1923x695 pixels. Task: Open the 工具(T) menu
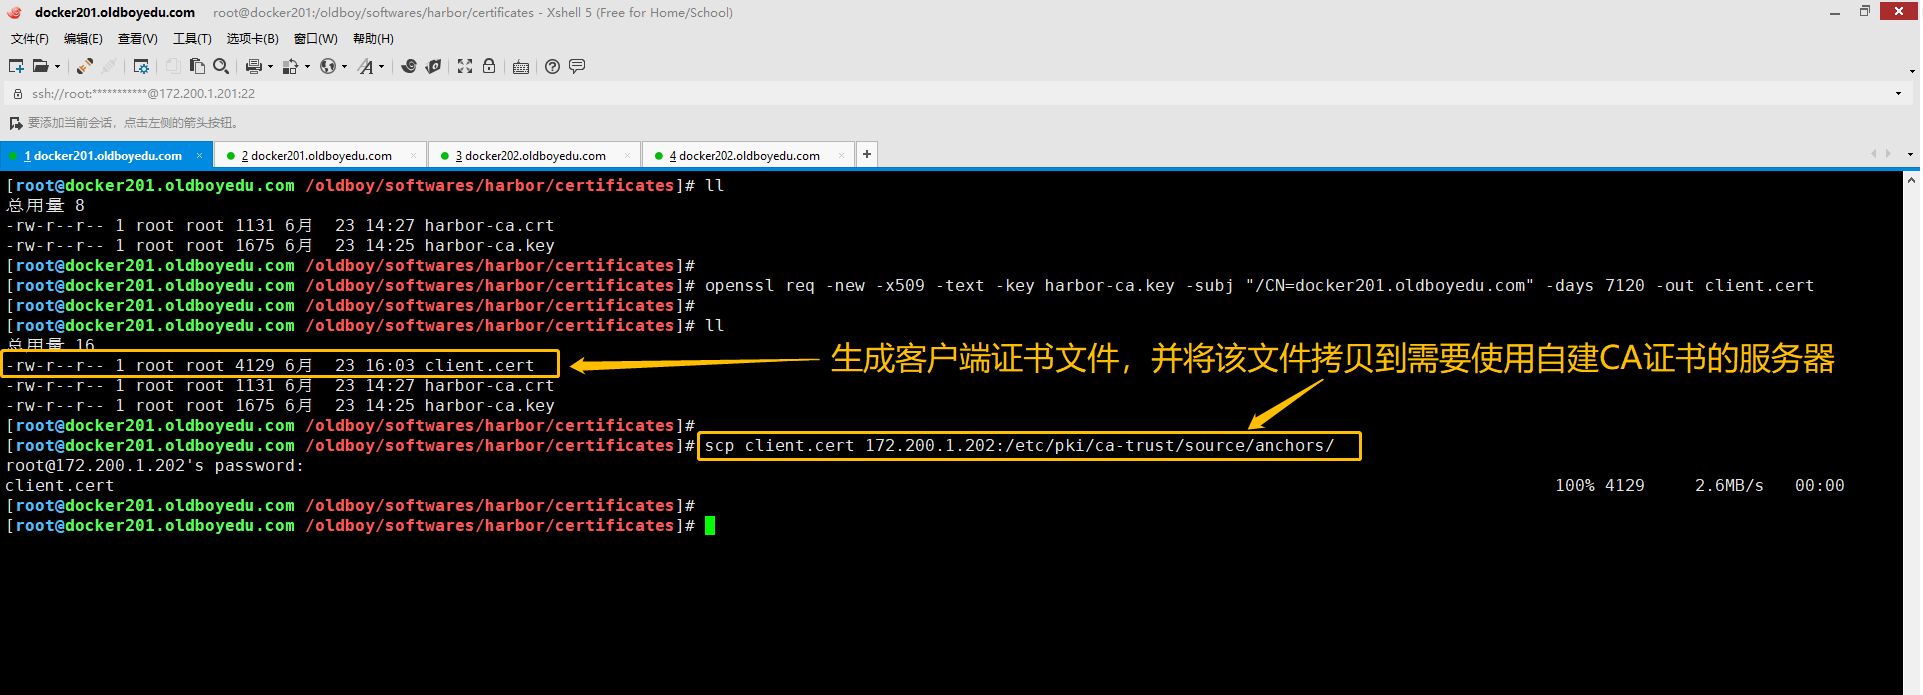(192, 39)
